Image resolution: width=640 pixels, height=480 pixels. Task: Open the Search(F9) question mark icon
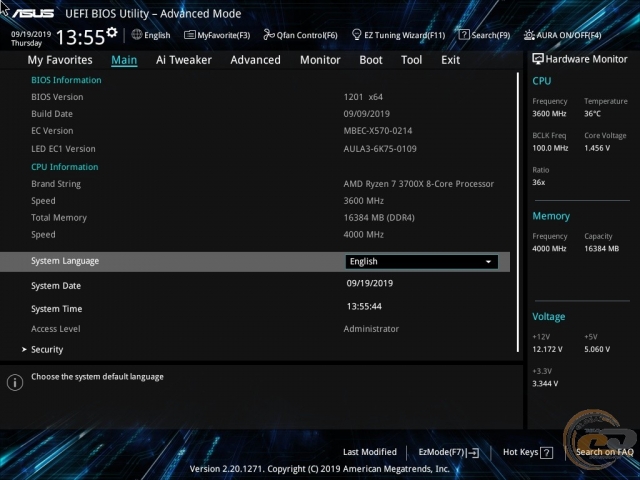point(464,35)
